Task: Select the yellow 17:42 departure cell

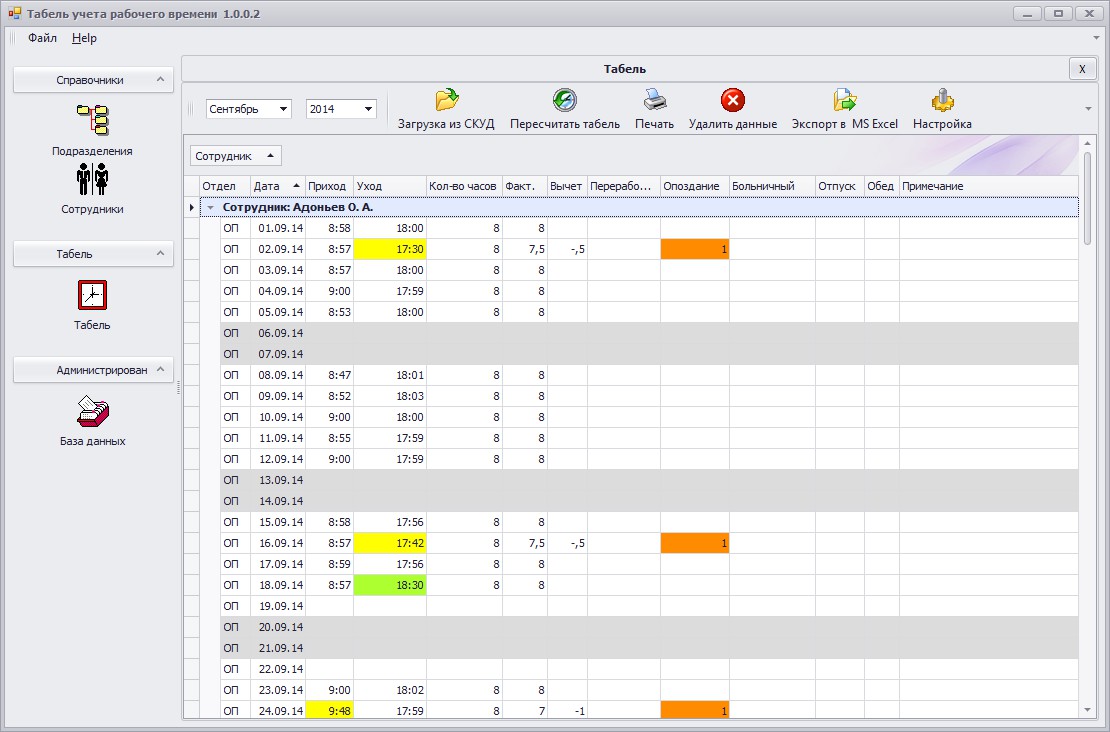Action: pyautogui.click(x=390, y=543)
